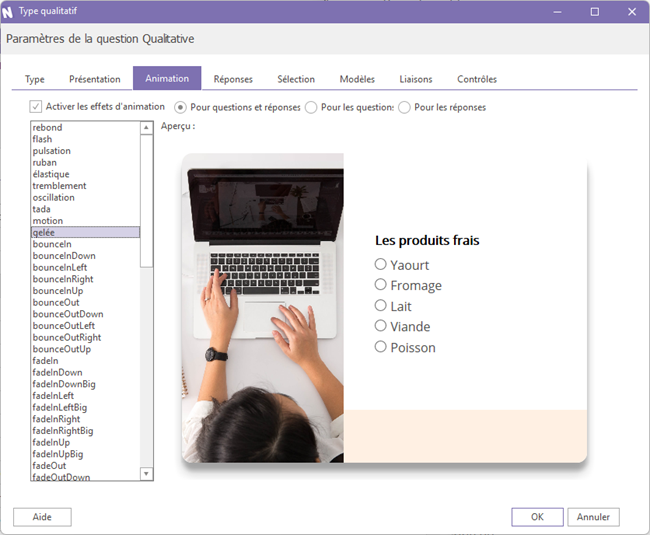Click the animation list scrollbar thumb

(x=146, y=201)
